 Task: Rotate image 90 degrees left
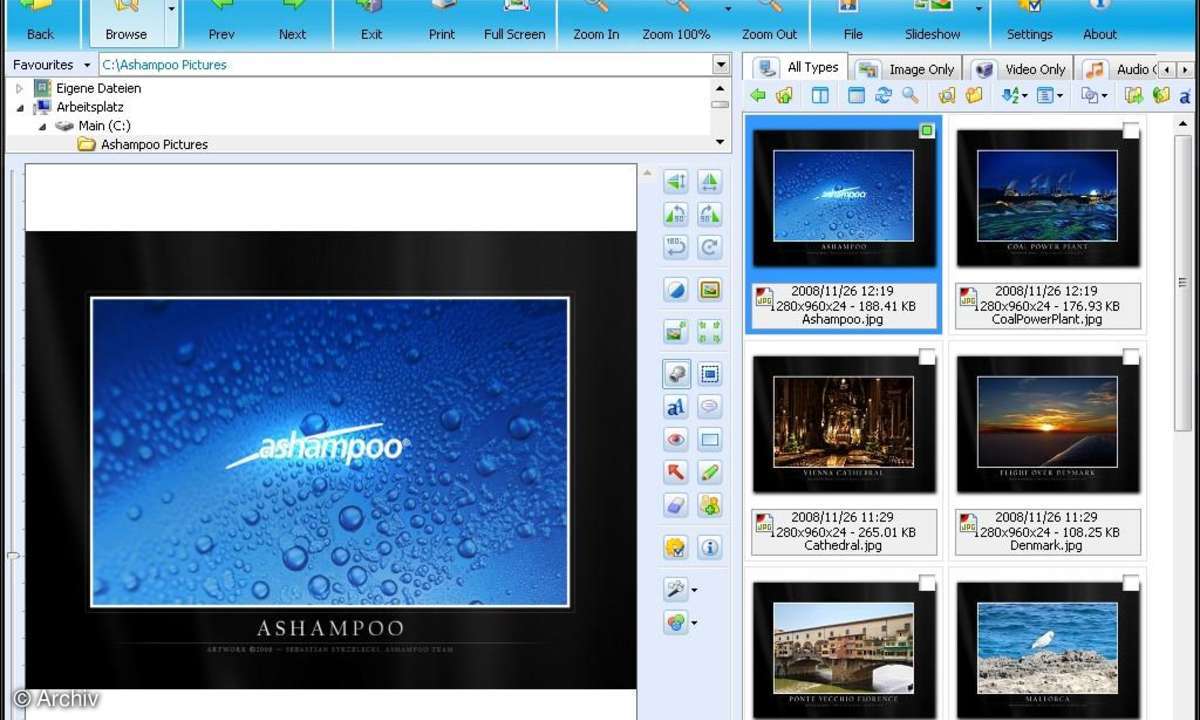[x=676, y=214]
